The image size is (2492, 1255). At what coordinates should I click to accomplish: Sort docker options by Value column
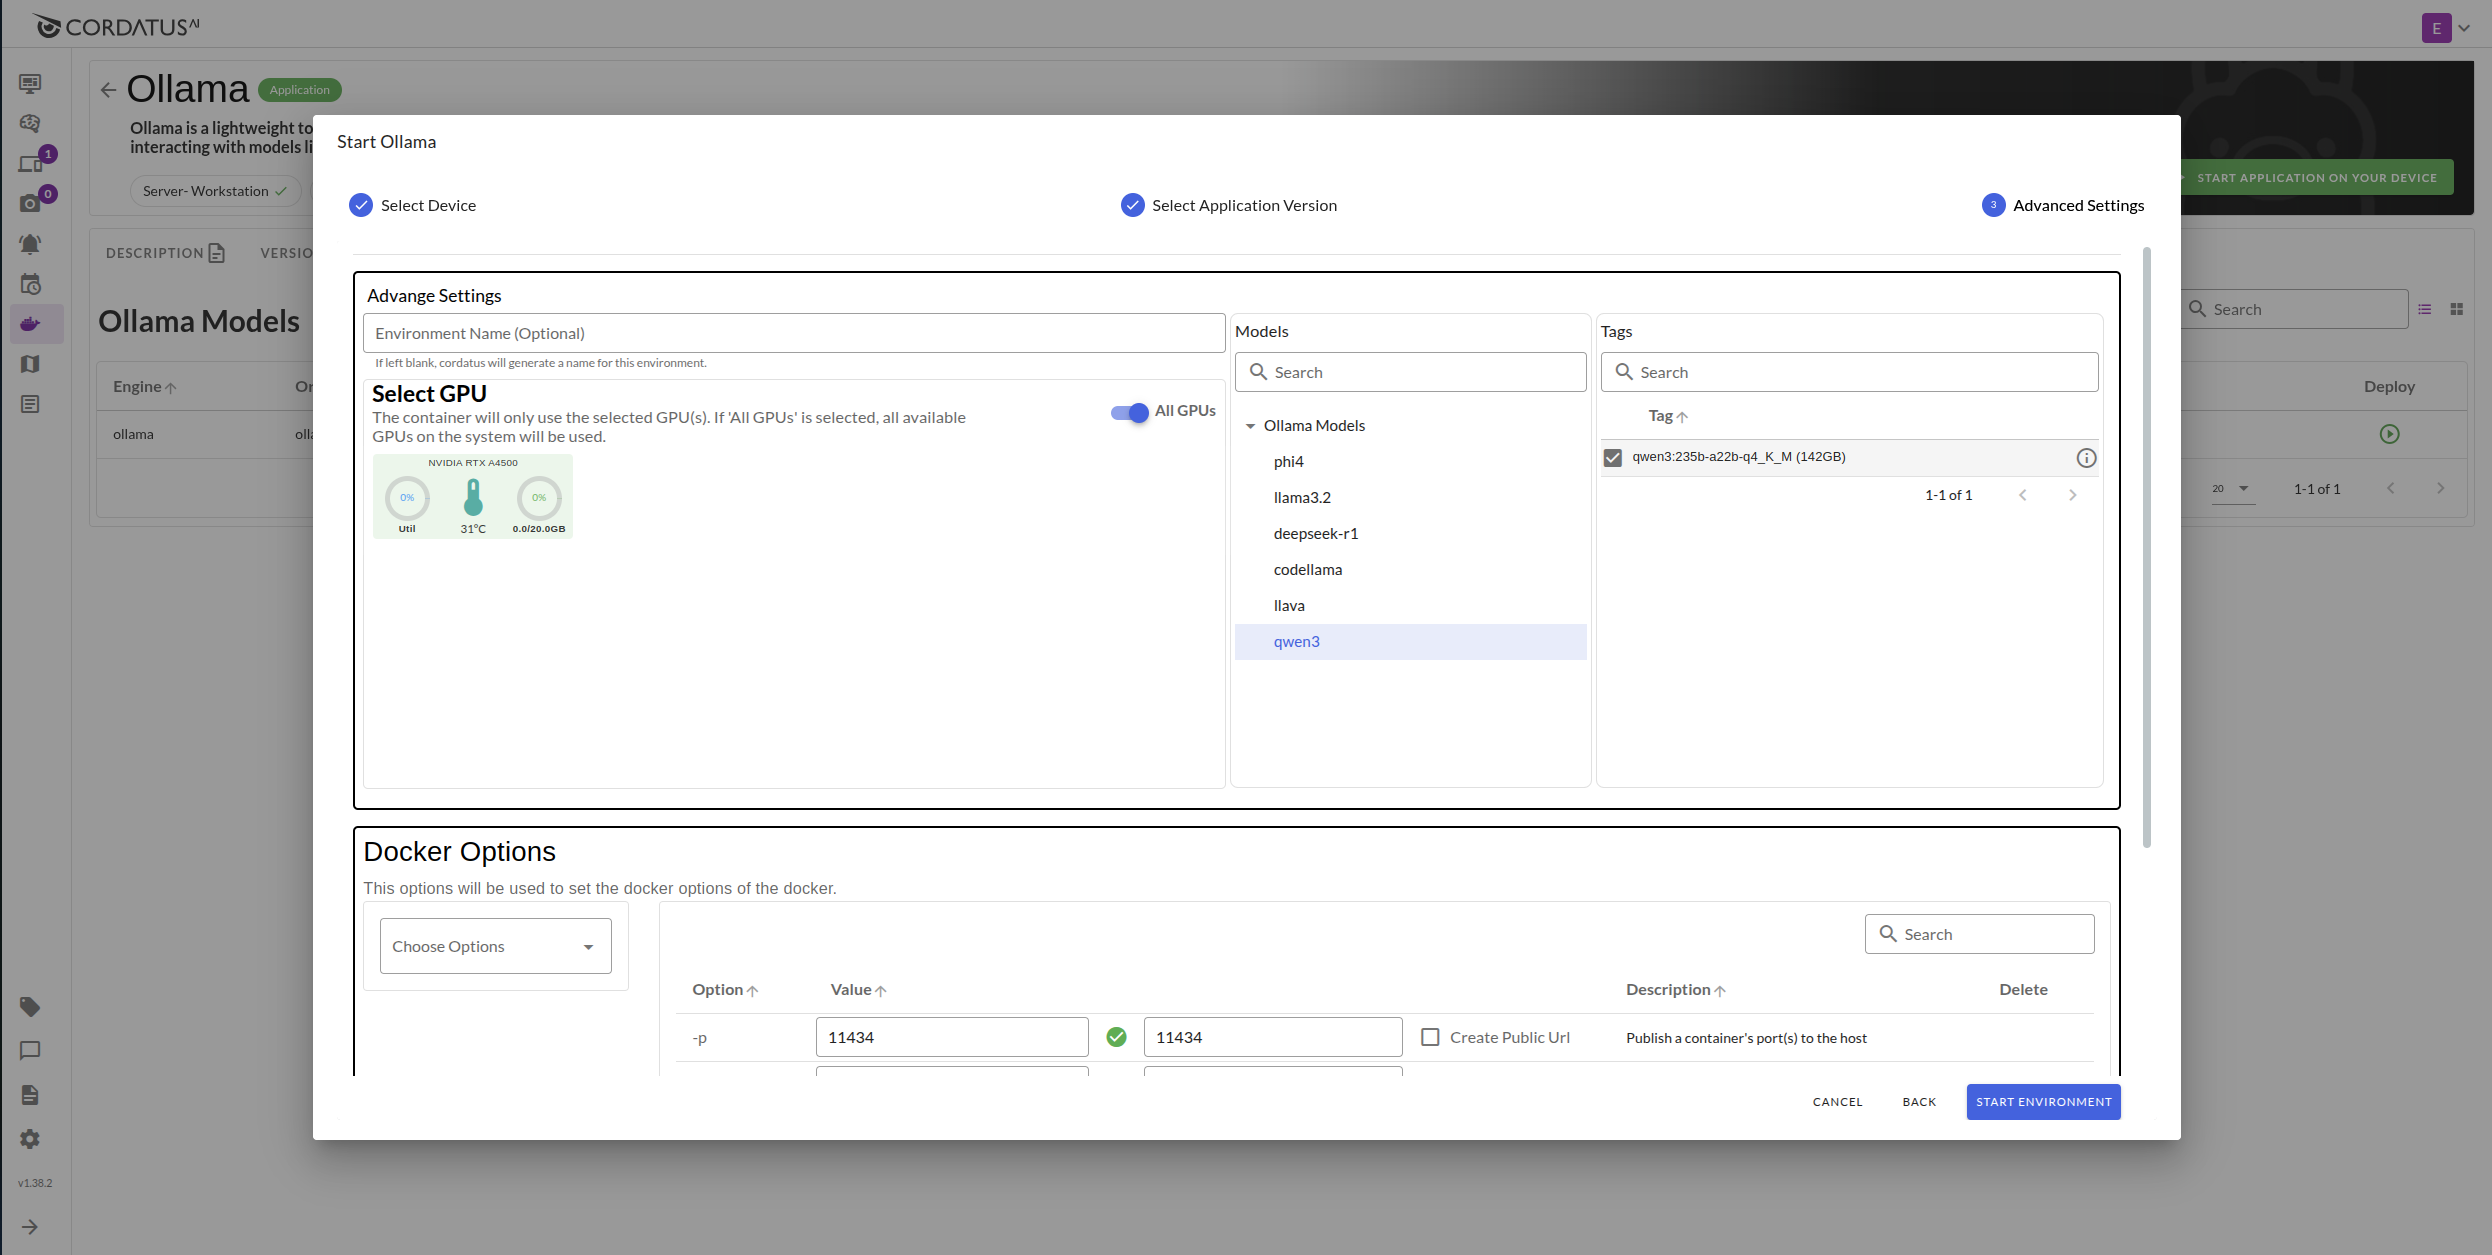pyautogui.click(x=858, y=990)
